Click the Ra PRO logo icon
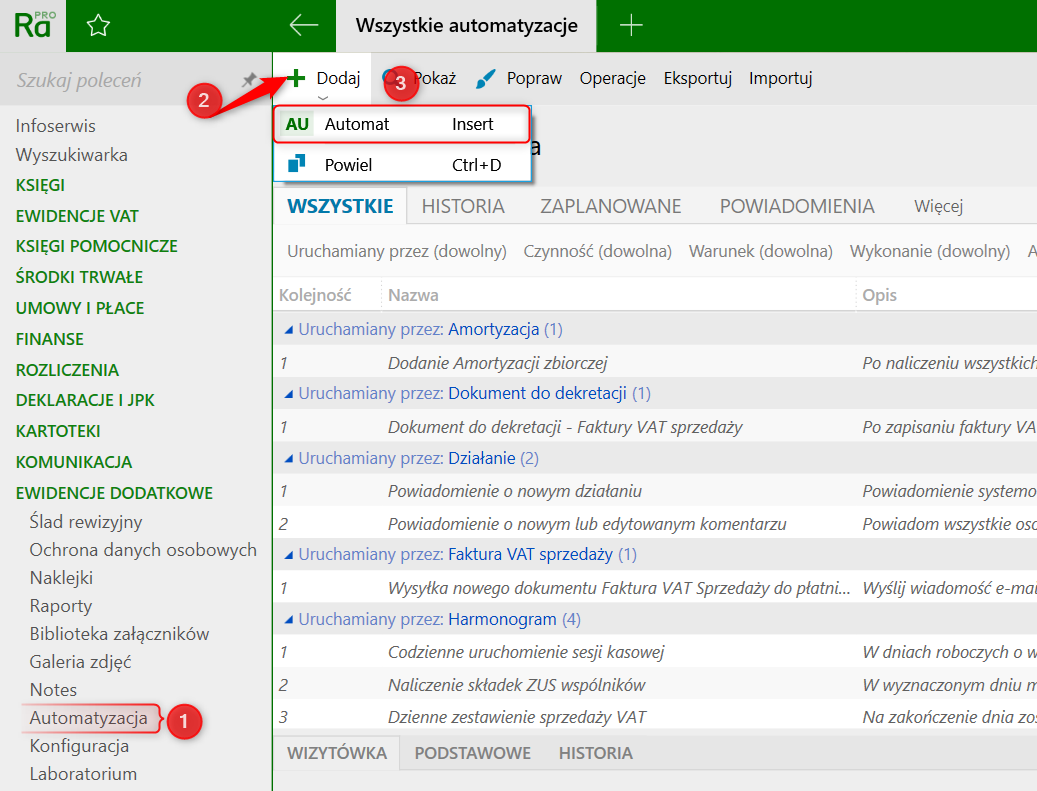 (x=33, y=25)
